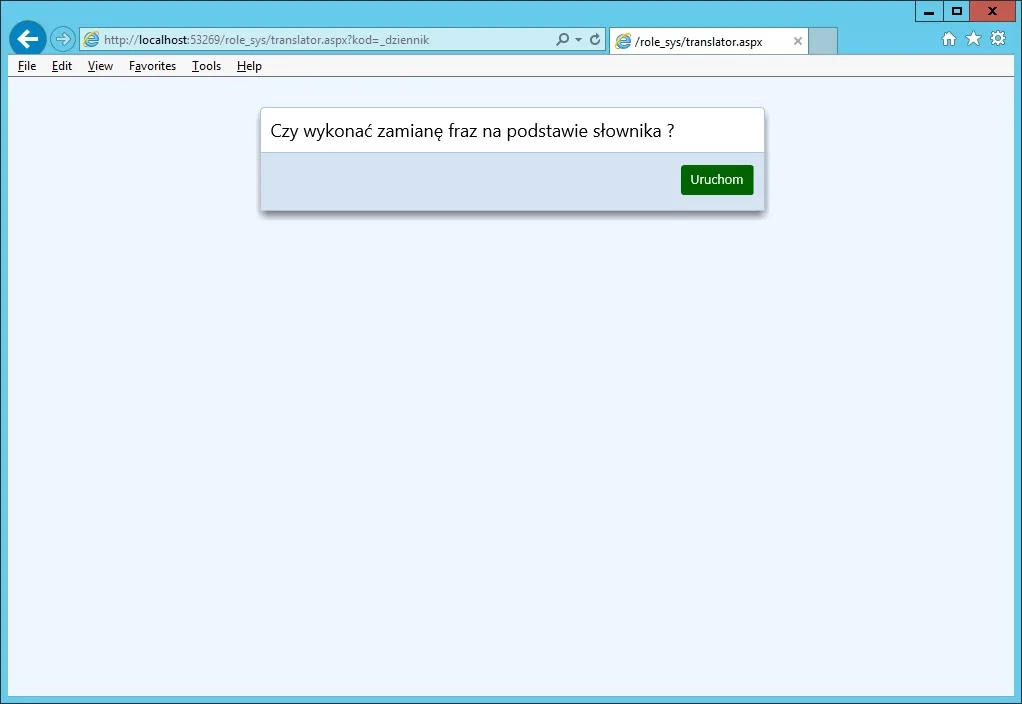Open the Edit menu

[62, 66]
